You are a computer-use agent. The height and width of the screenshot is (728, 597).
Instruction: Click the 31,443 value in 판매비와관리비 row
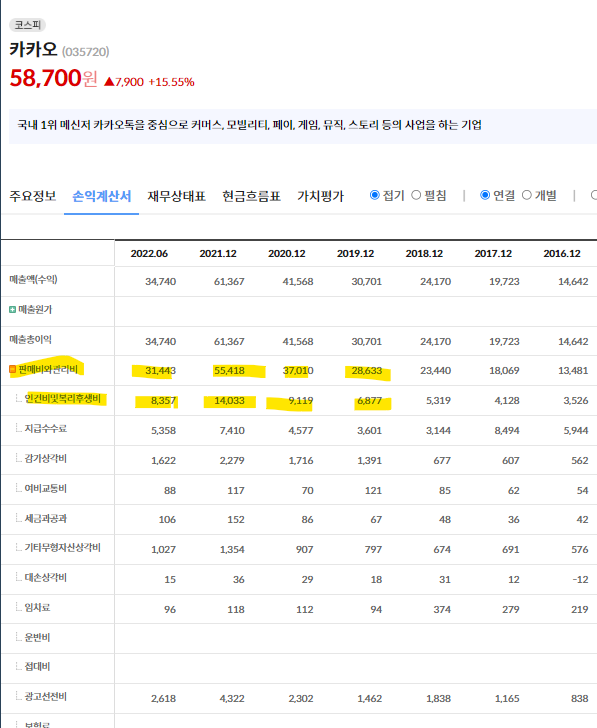tap(161, 371)
